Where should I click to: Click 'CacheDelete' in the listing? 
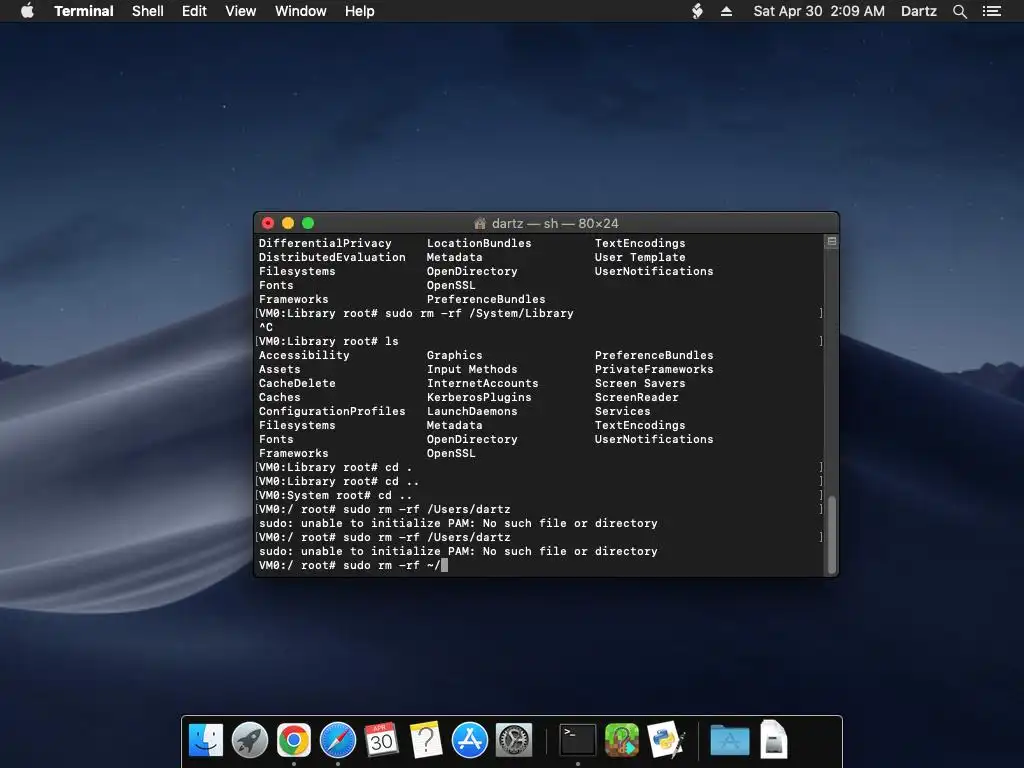297,383
